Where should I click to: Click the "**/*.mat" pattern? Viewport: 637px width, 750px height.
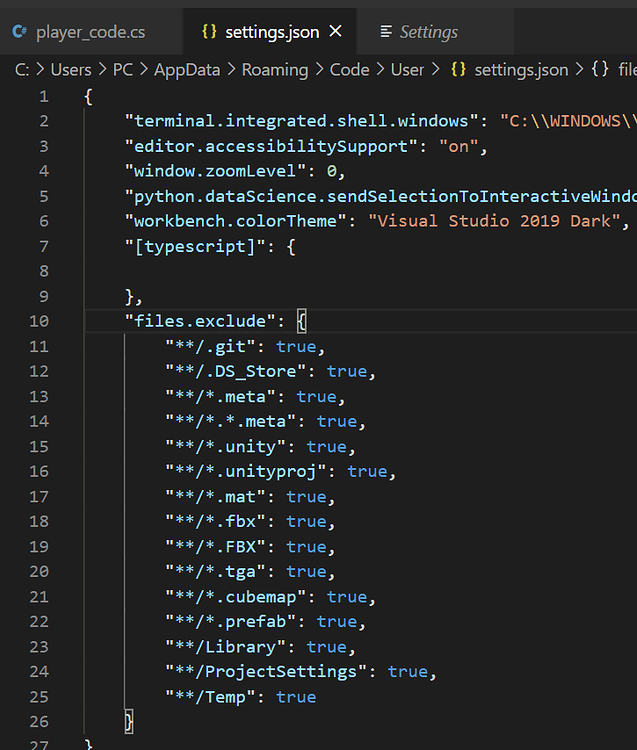click(x=215, y=496)
